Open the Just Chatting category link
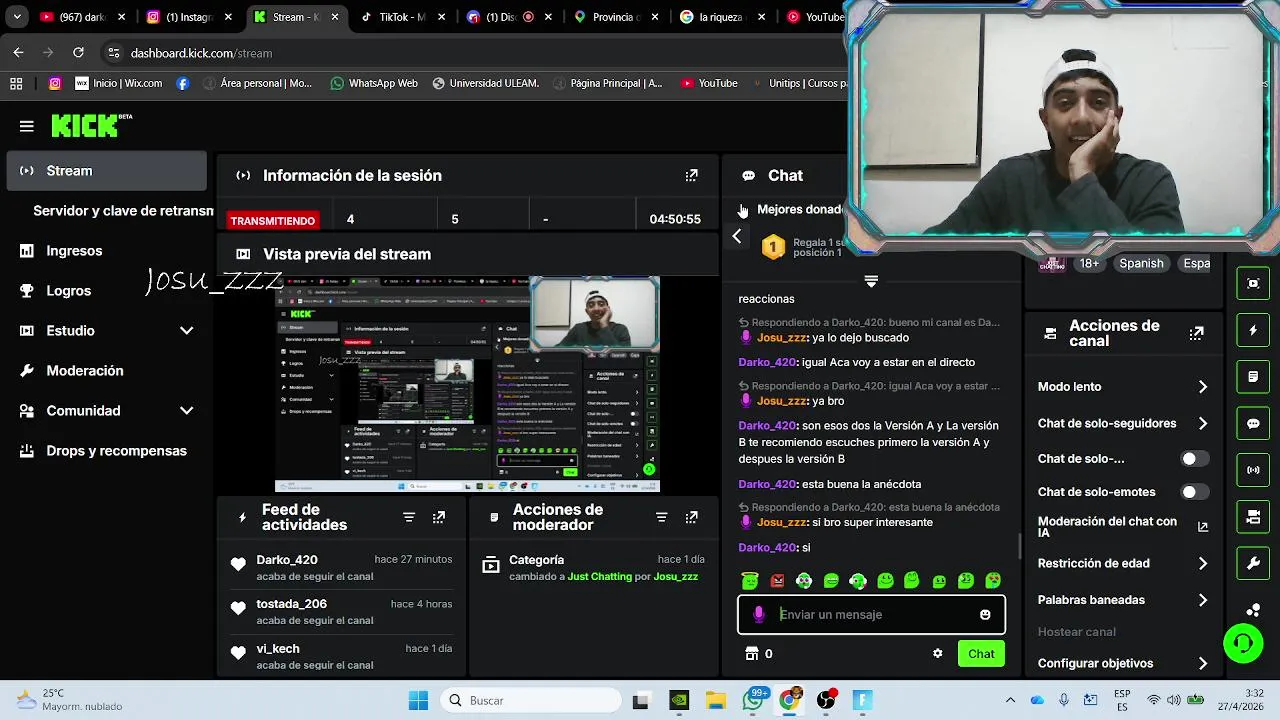 [599, 577]
